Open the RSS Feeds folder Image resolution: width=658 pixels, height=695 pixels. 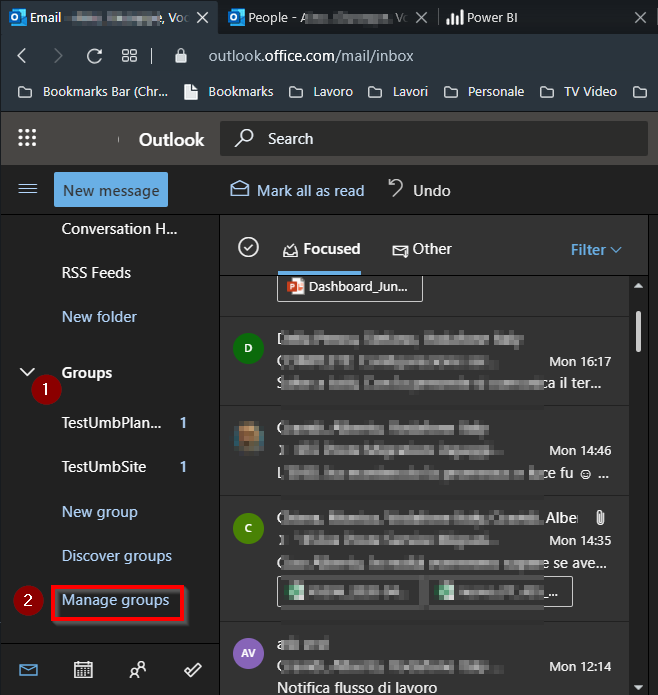[x=96, y=273]
